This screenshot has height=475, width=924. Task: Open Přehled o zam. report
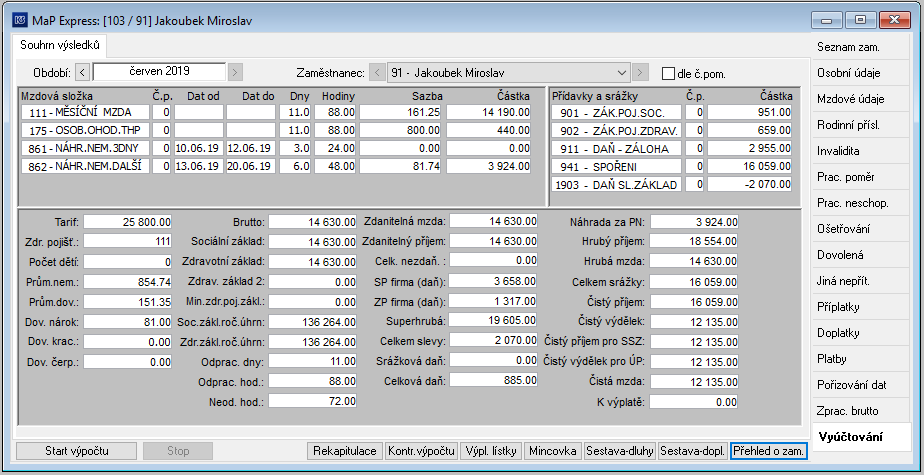point(769,451)
